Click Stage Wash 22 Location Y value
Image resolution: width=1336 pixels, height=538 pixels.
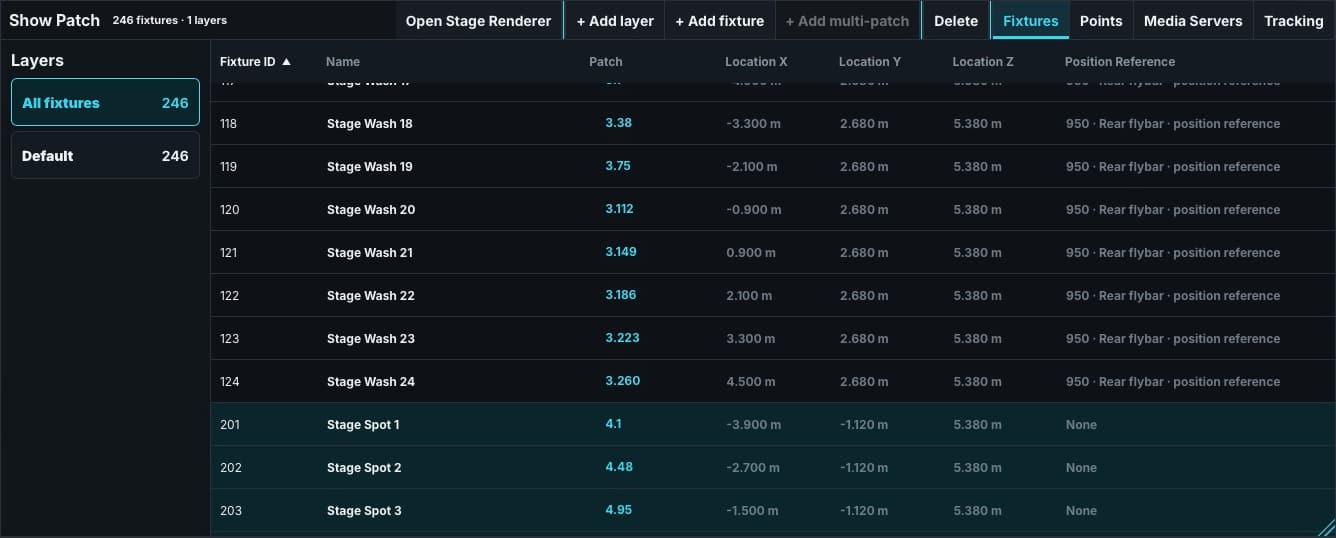tap(864, 296)
